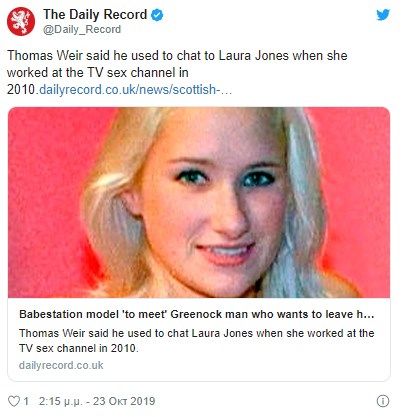Like the tweet with the heart icon

[14, 401]
